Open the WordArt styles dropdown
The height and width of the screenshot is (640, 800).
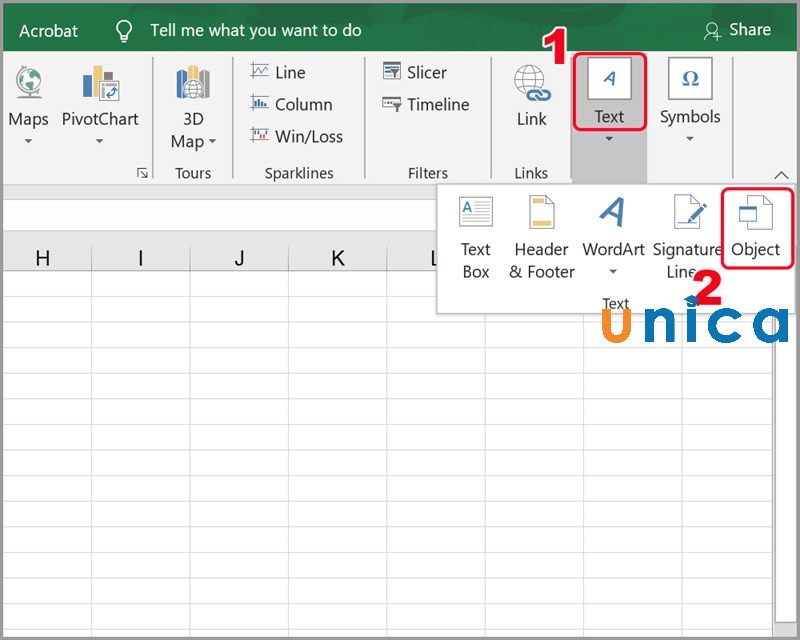pyautogui.click(x=613, y=272)
